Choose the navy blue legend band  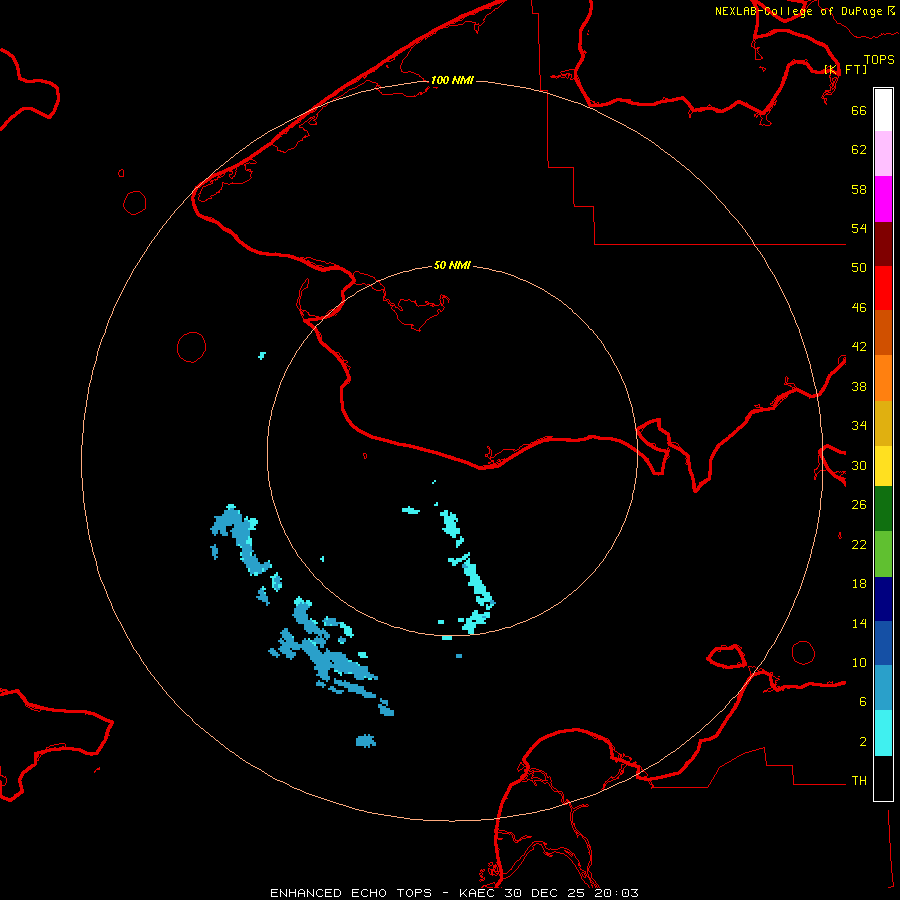point(883,599)
